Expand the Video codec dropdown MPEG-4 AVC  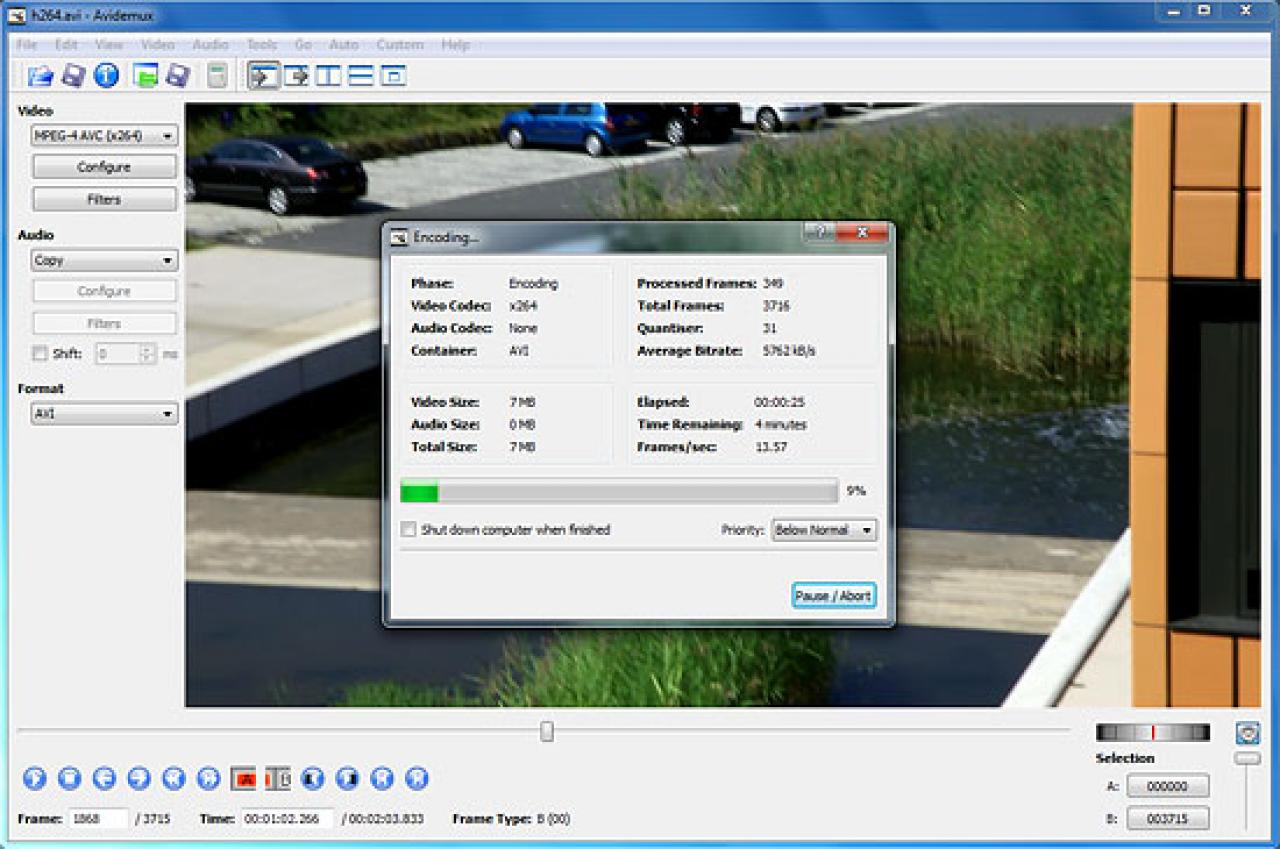tap(104, 135)
